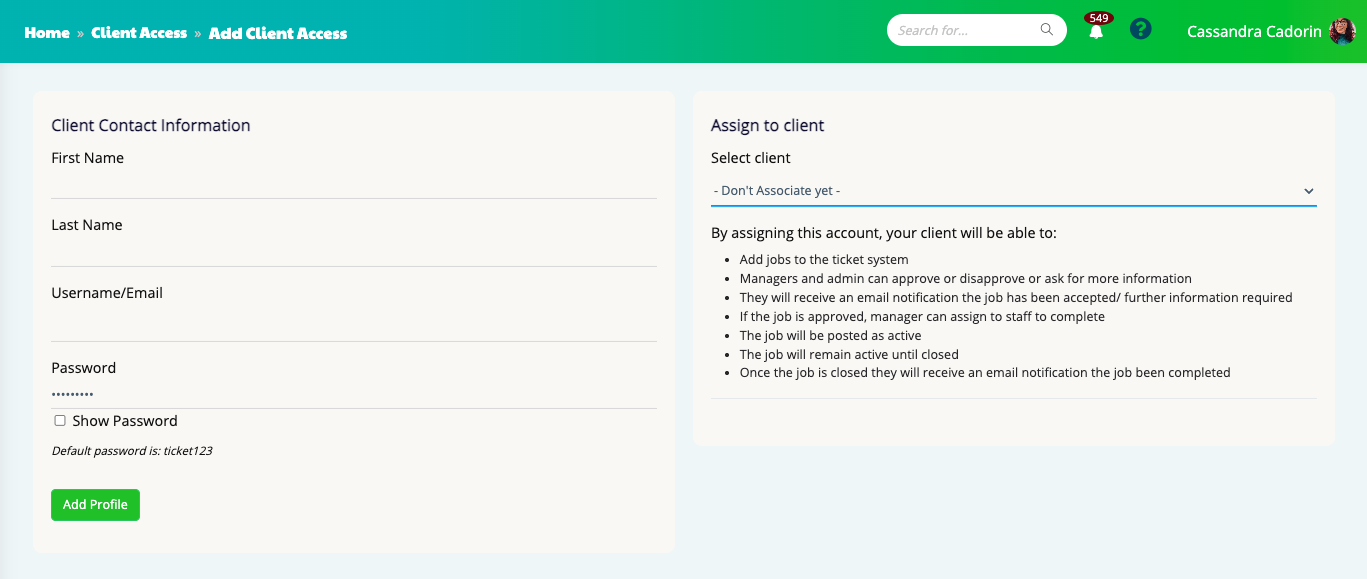Click the search magnifier icon
The width and height of the screenshot is (1367, 579).
coord(1047,30)
